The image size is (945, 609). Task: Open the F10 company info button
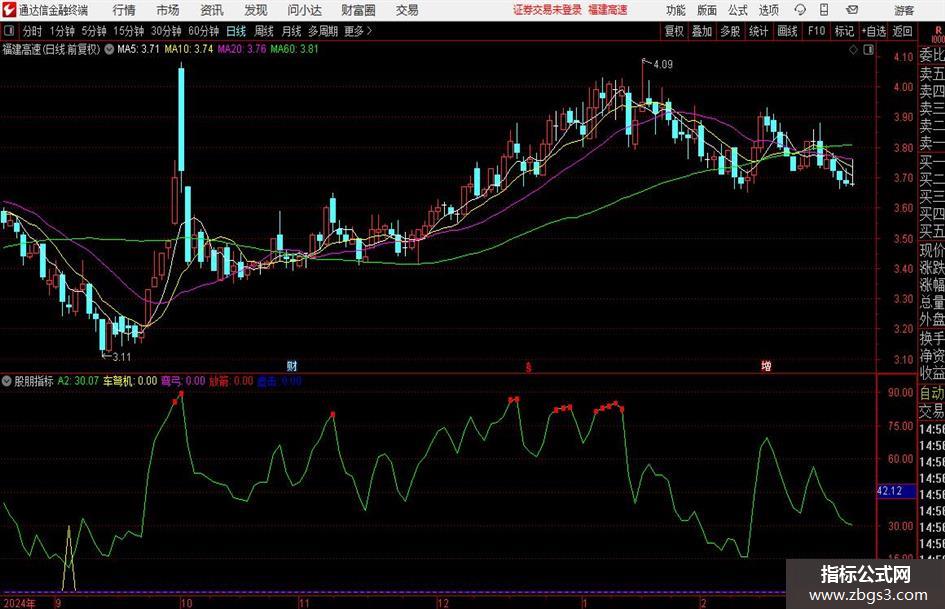click(816, 31)
